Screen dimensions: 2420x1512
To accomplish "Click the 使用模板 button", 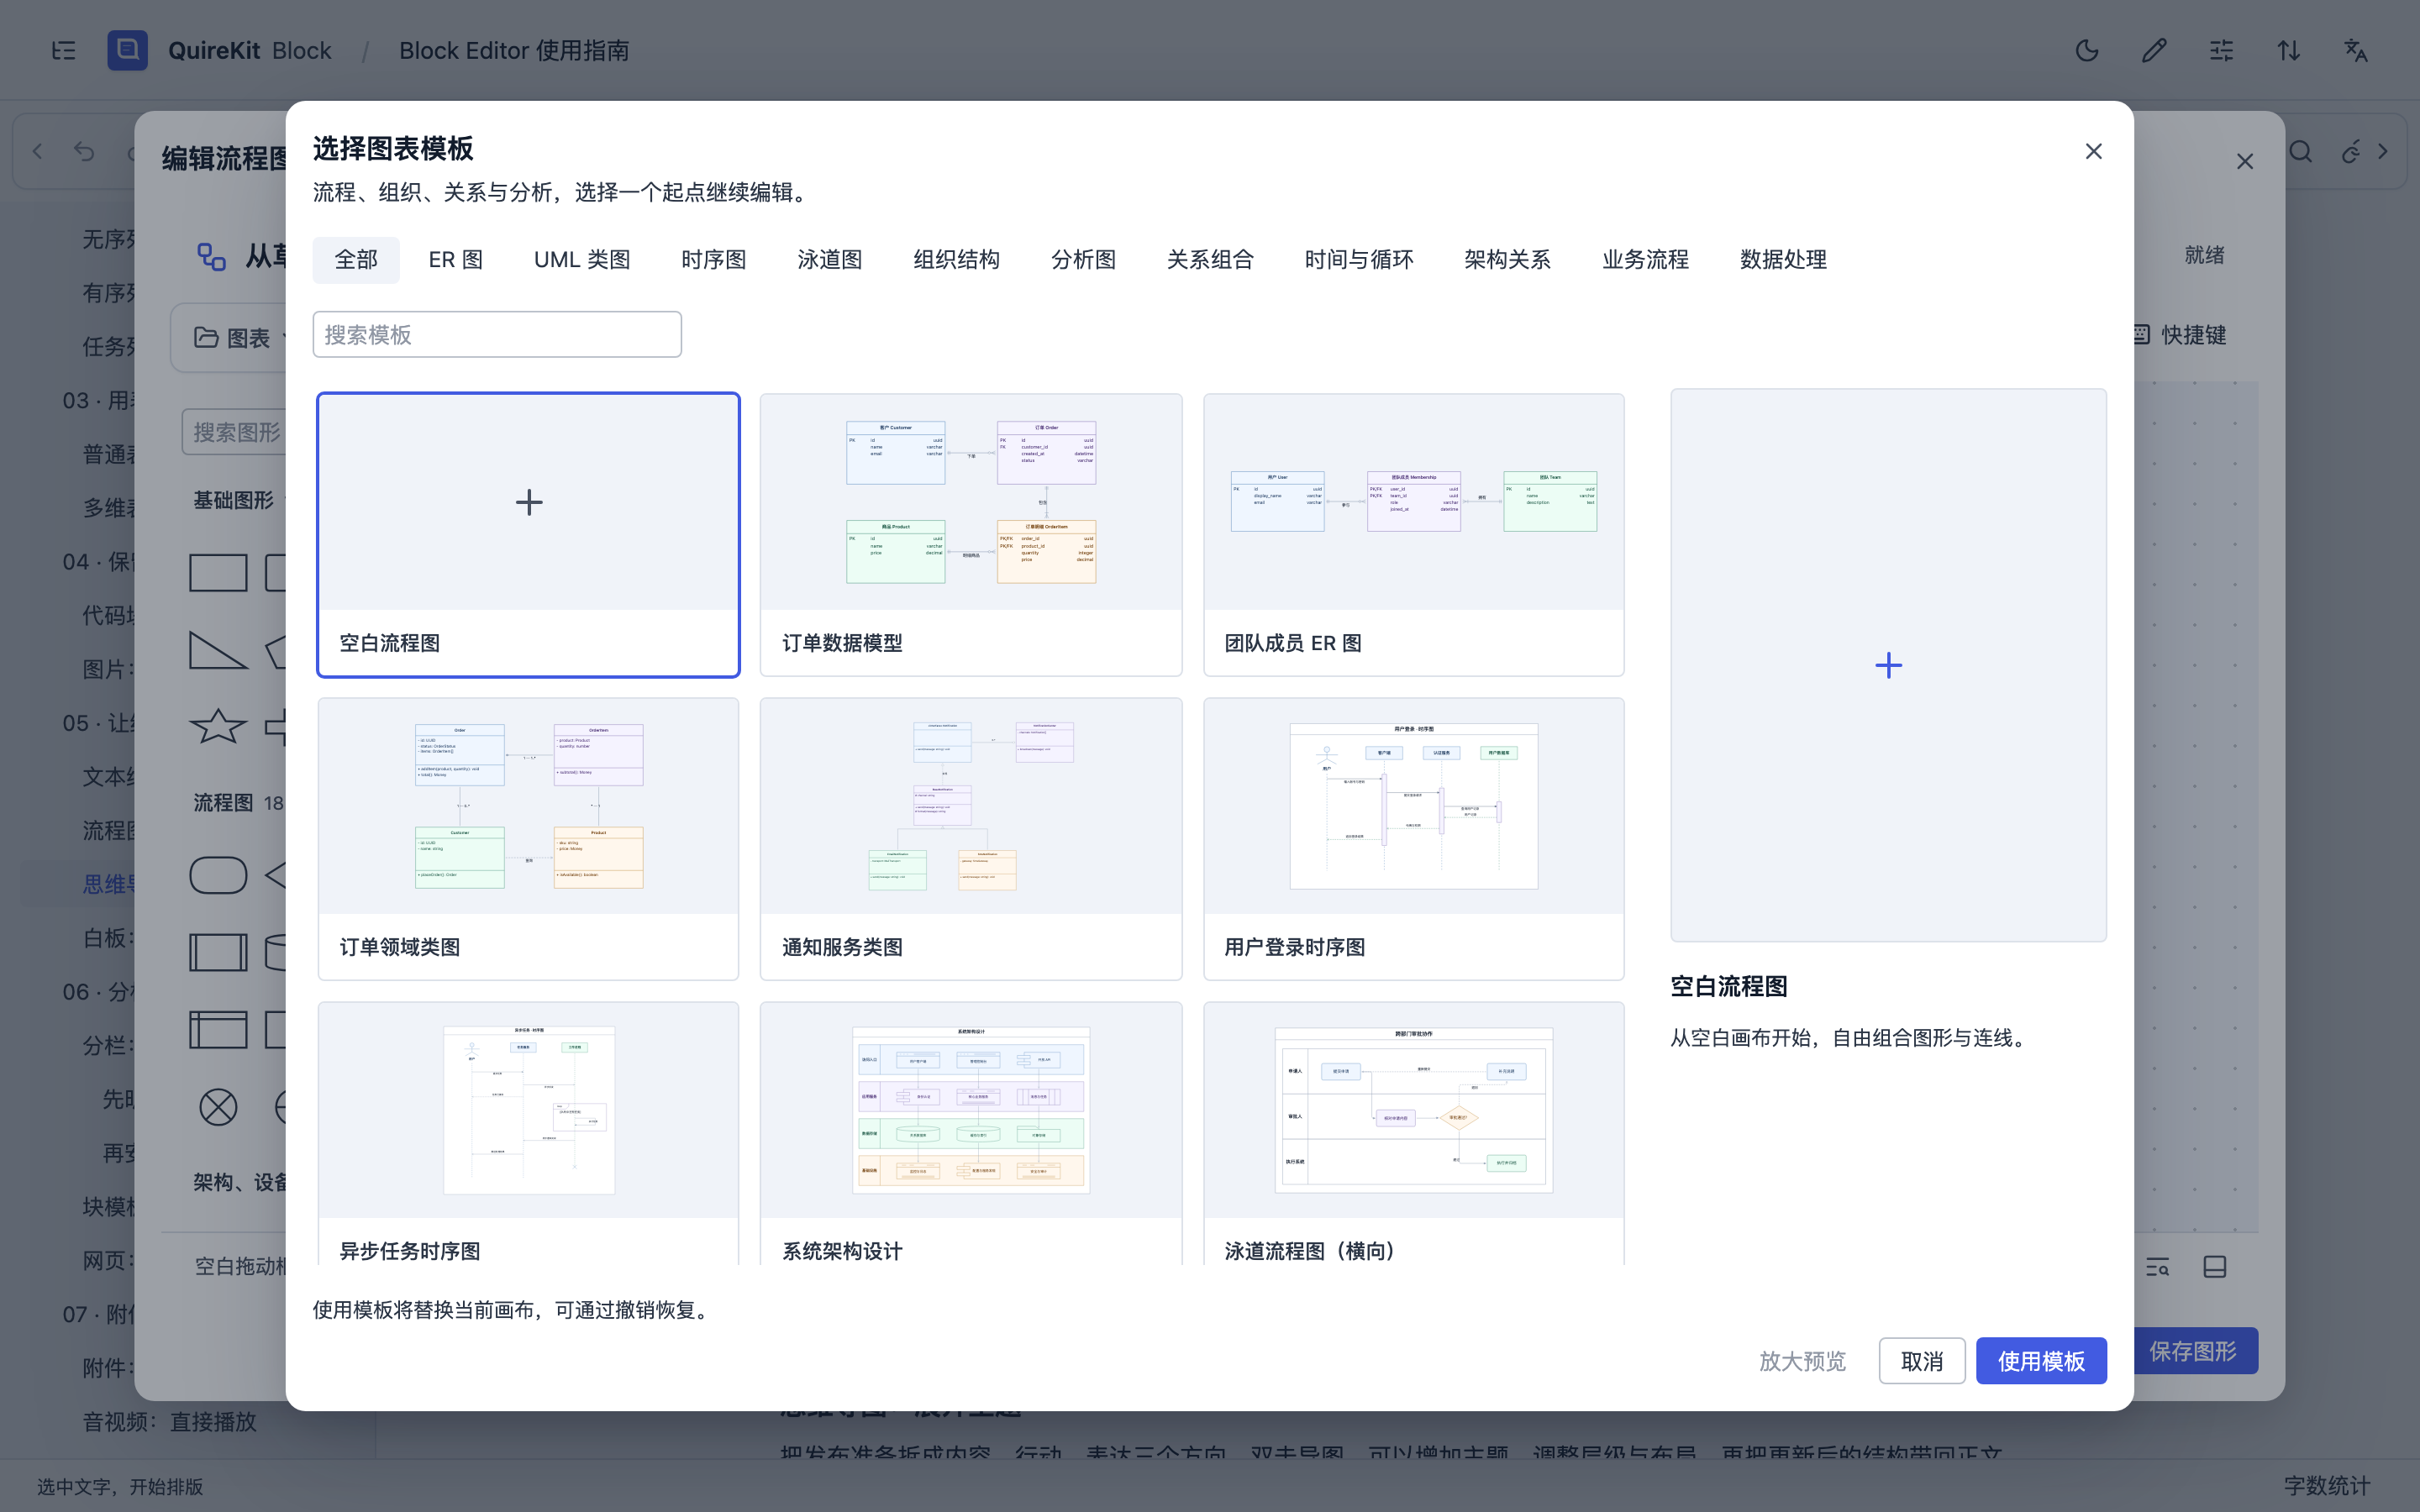I will click(x=2041, y=1361).
